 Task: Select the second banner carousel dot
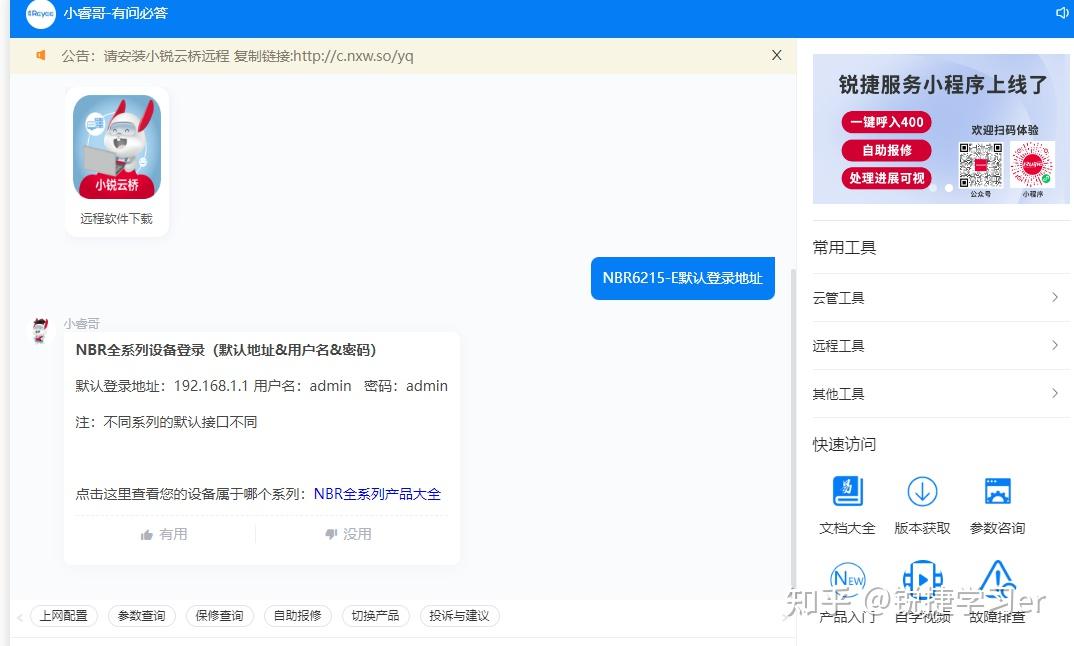(x=949, y=188)
